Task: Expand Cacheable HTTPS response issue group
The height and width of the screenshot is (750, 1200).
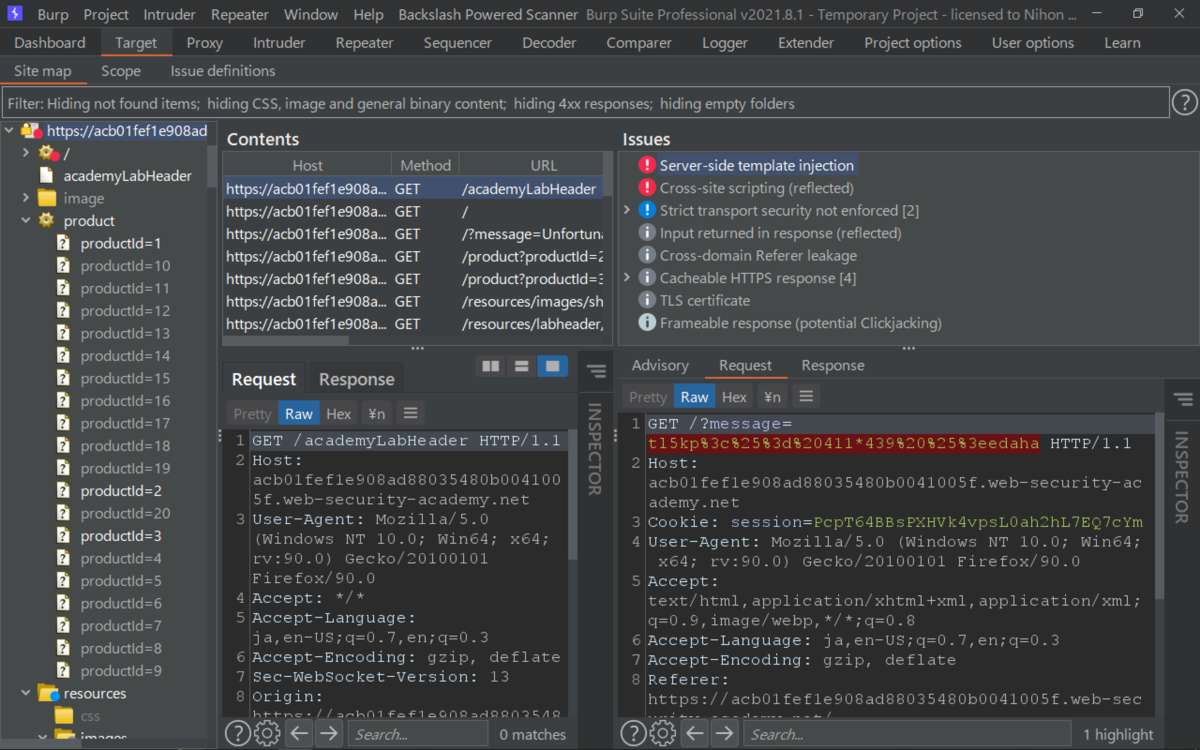Action: 627,278
